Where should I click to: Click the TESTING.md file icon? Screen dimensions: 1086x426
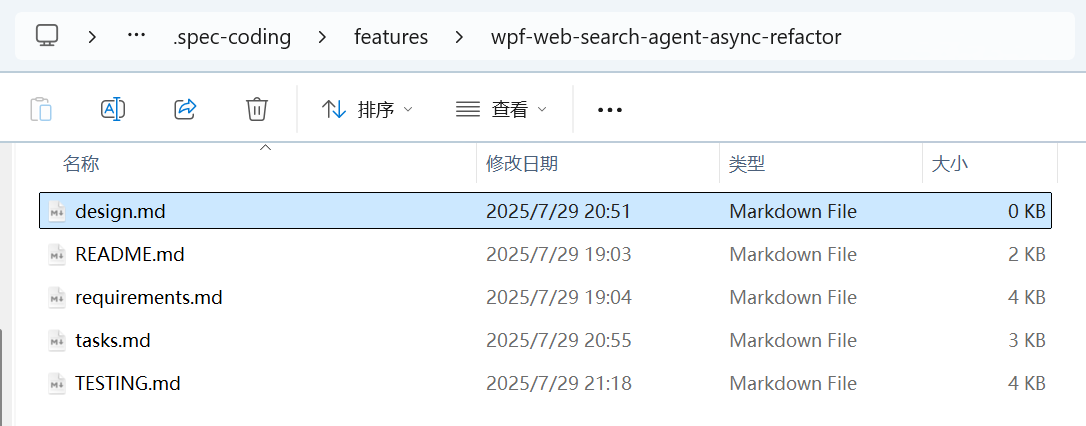pyautogui.click(x=57, y=383)
